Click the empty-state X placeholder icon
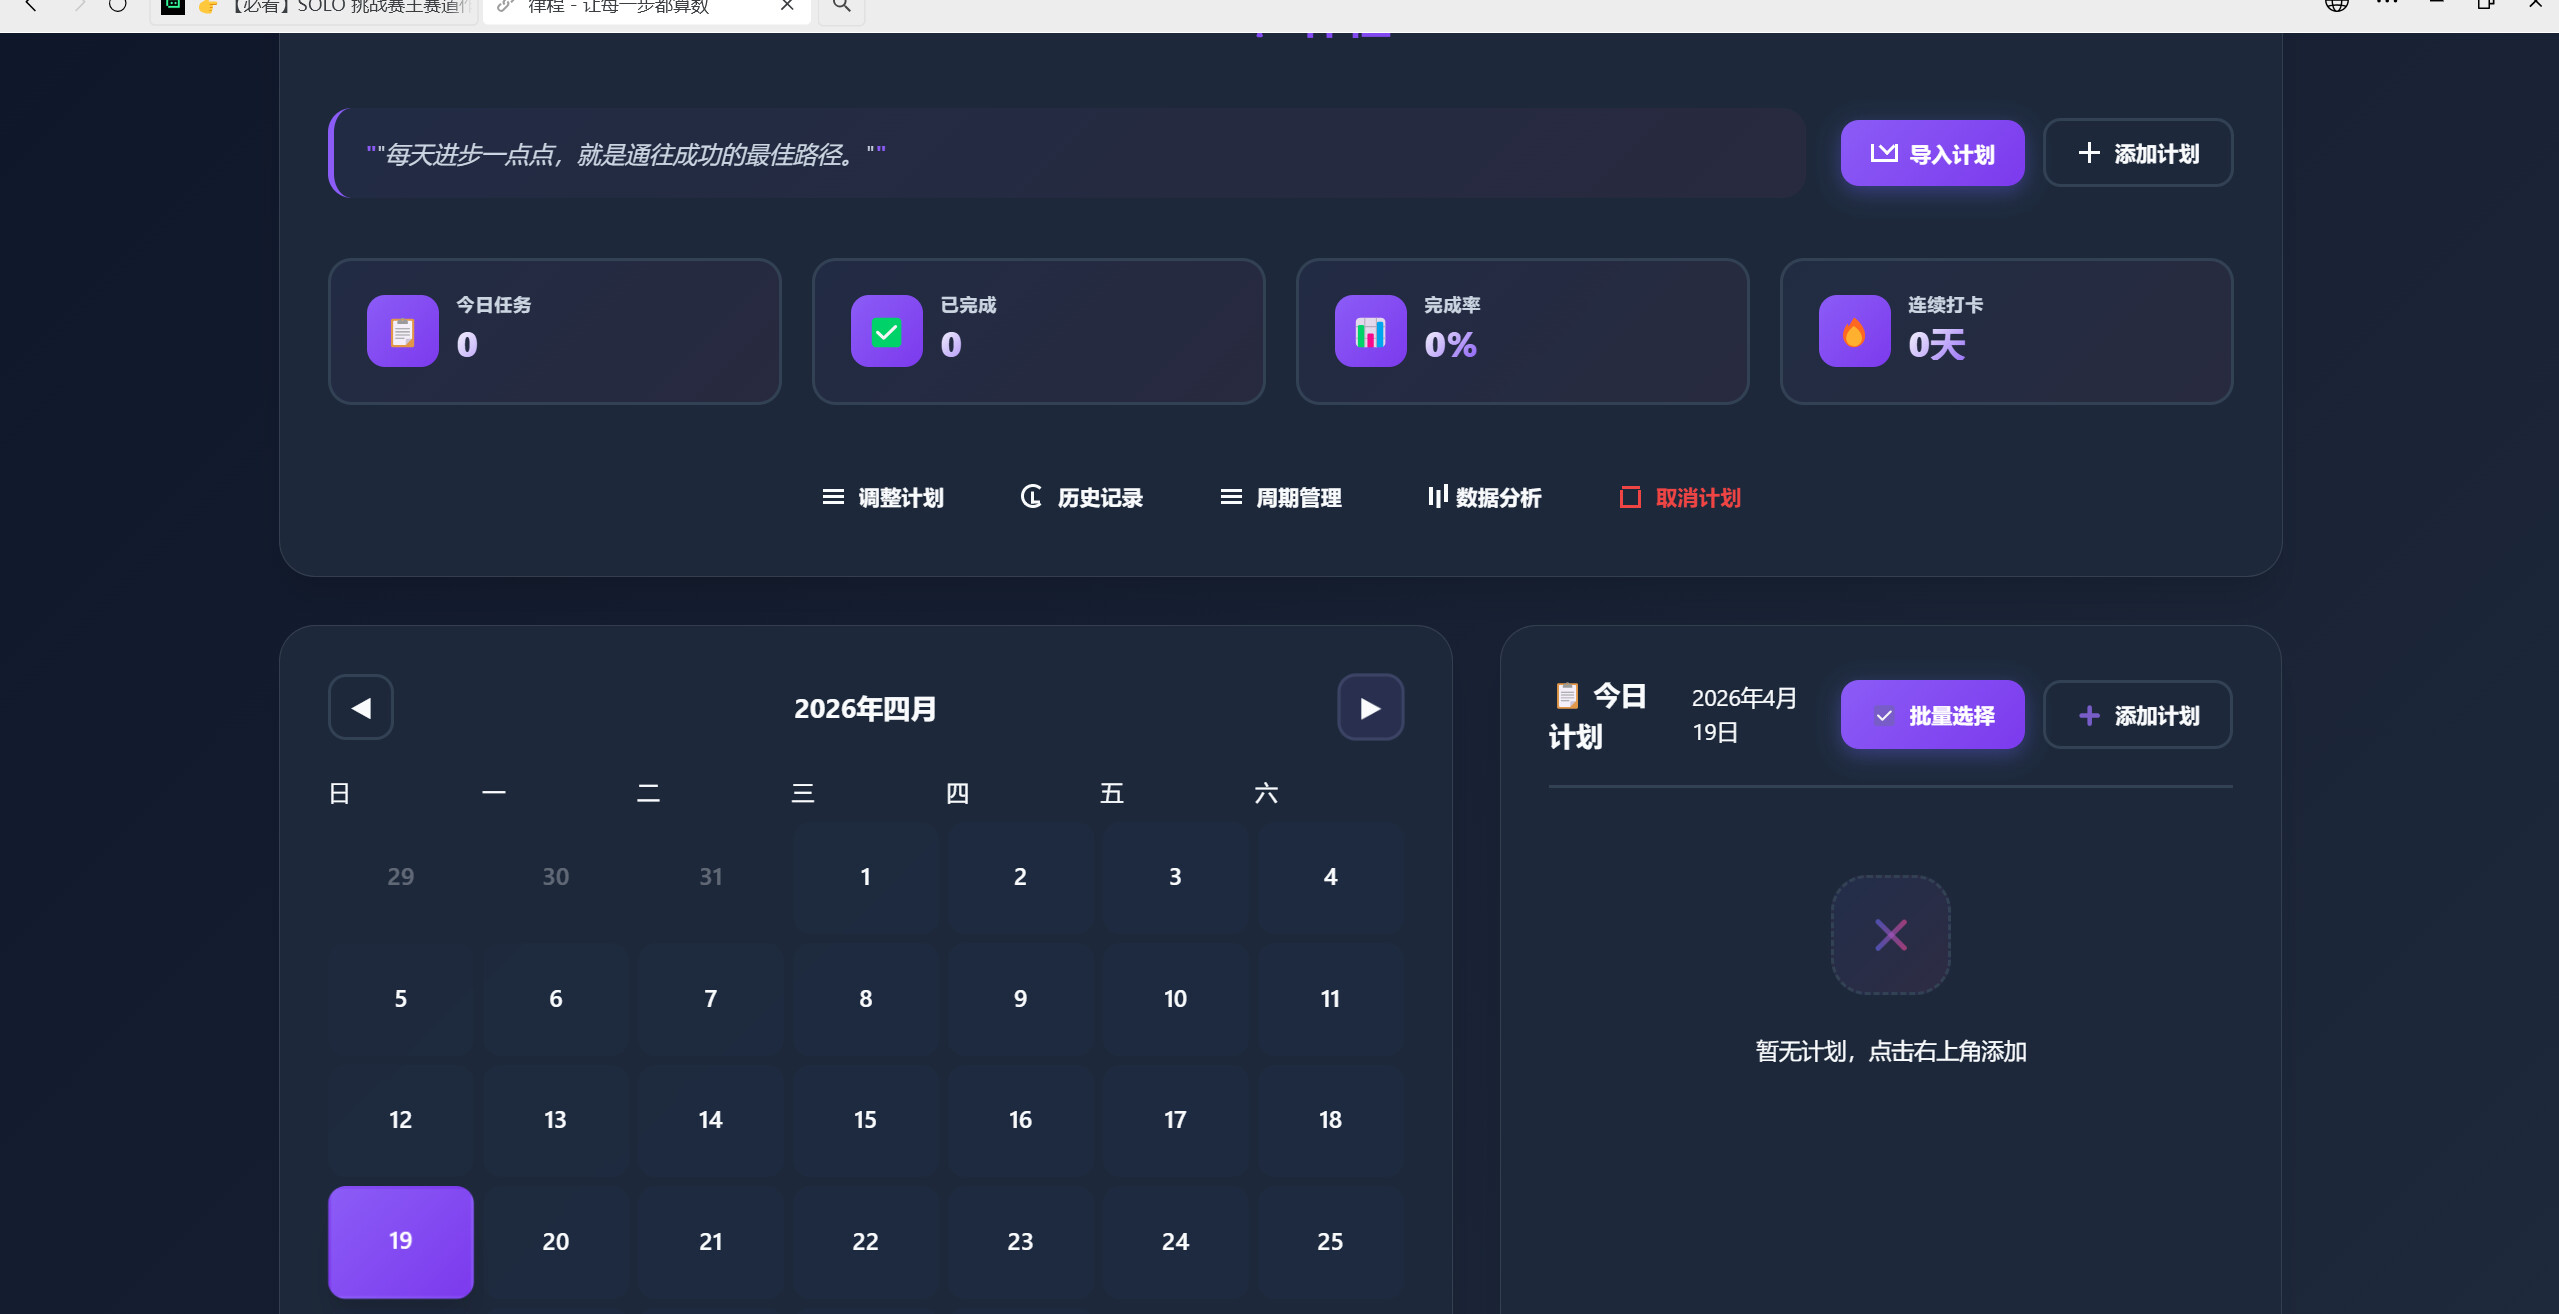The height and width of the screenshot is (1314, 2559). (x=1890, y=935)
